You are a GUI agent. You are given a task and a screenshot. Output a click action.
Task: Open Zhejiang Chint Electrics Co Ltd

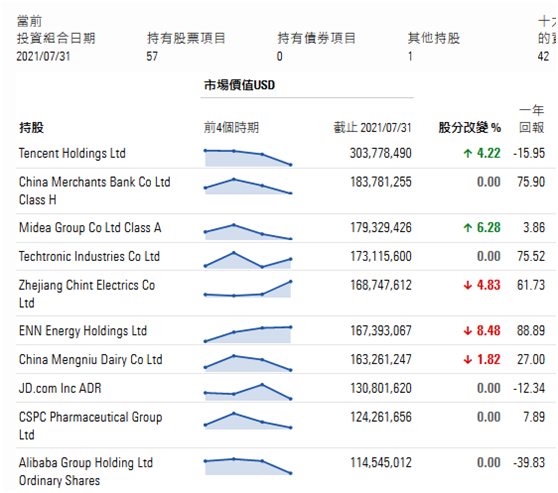click(87, 294)
